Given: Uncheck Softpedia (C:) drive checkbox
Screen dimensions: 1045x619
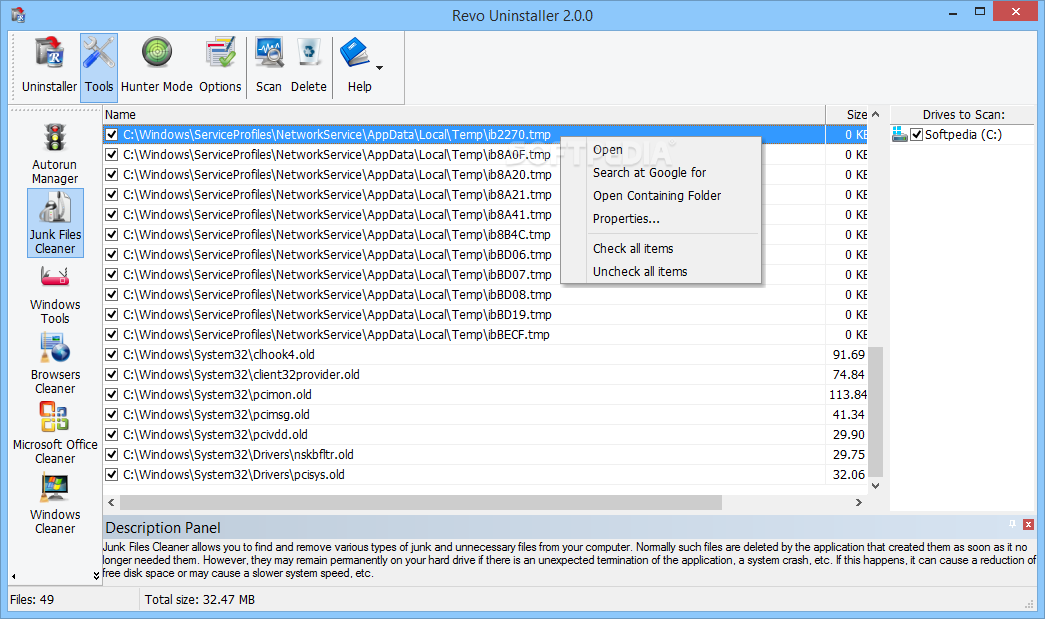Looking at the screenshot, I should 917,135.
